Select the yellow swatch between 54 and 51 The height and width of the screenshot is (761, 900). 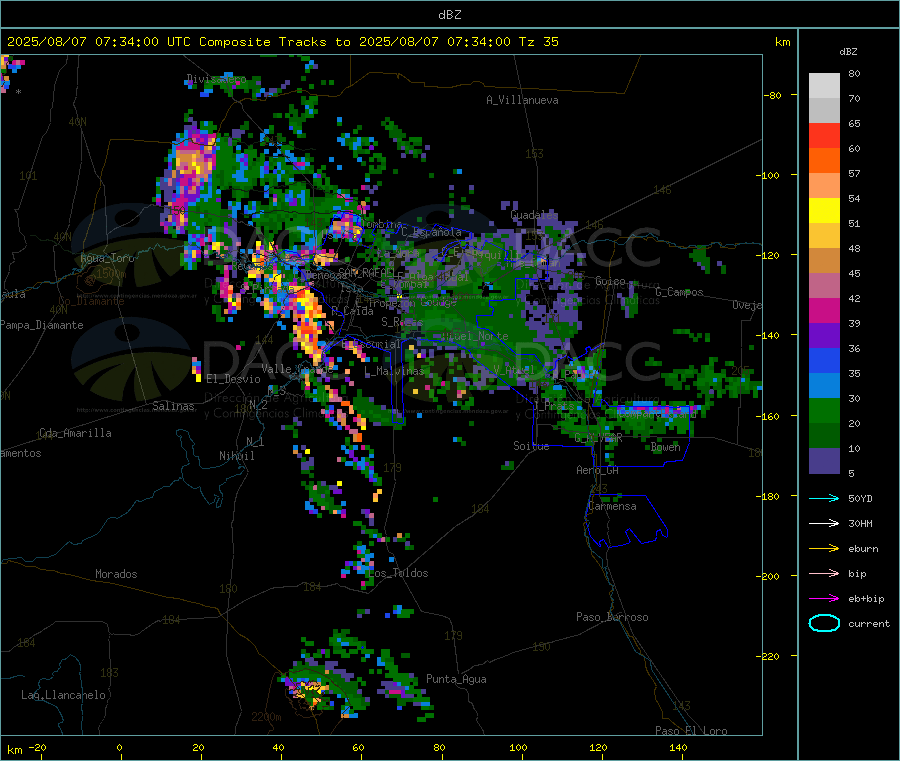(x=824, y=211)
